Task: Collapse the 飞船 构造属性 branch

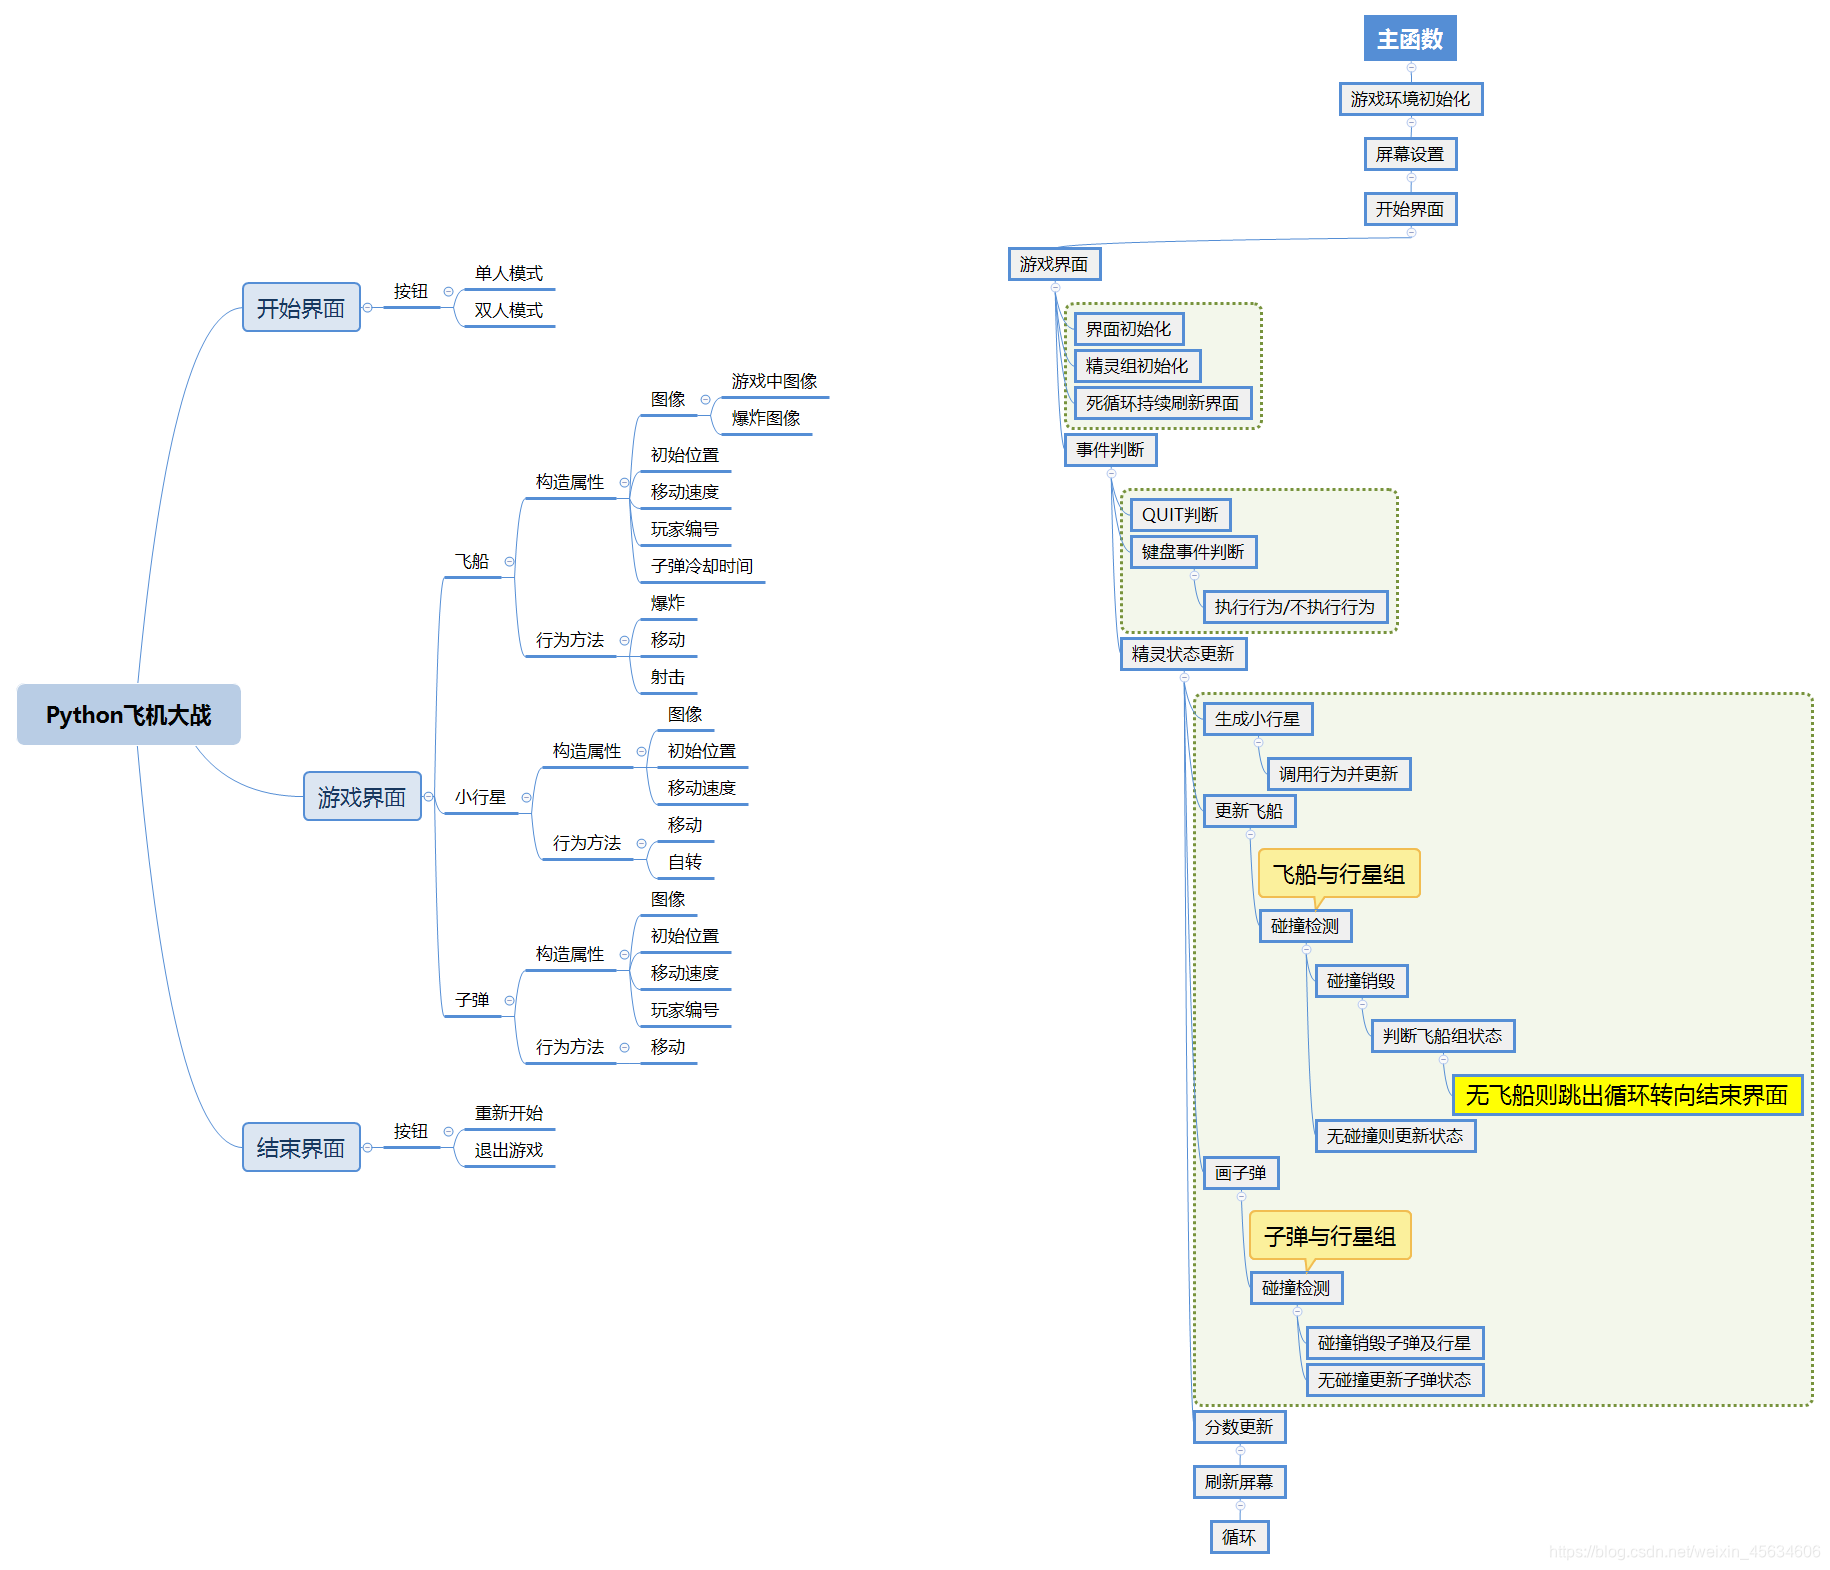Action: coord(625,483)
